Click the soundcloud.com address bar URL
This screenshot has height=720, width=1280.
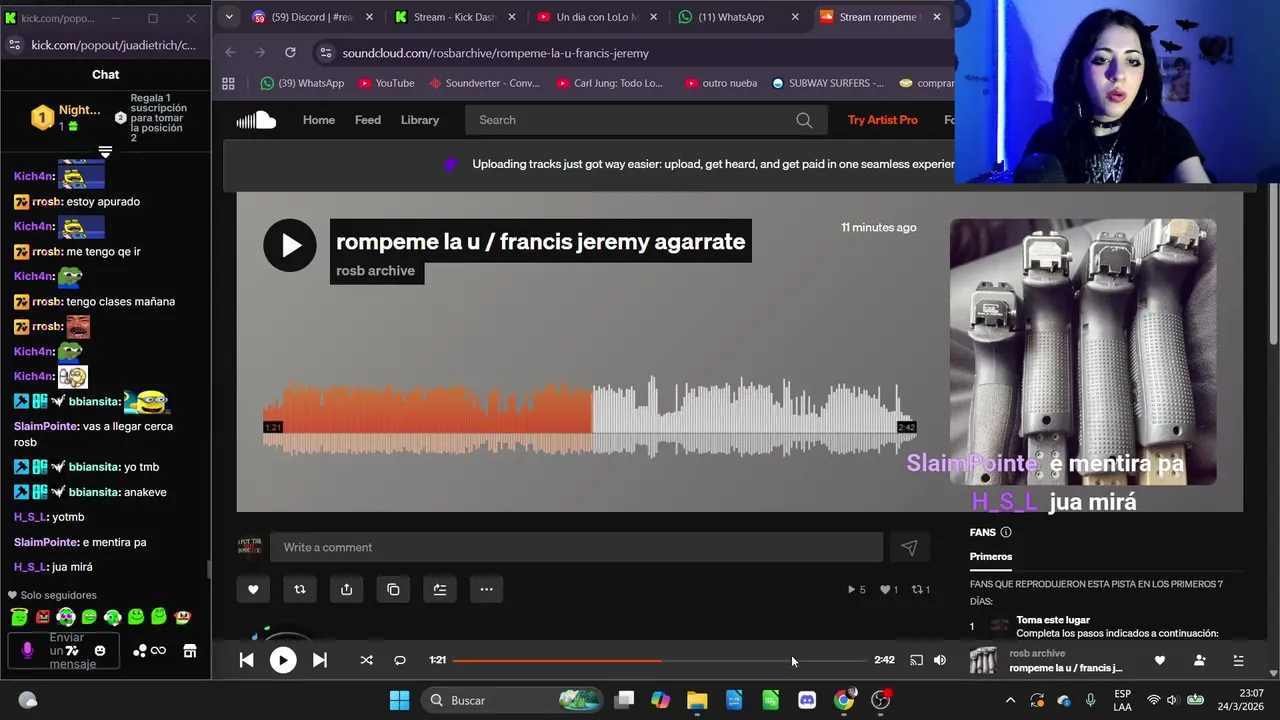click(496, 53)
